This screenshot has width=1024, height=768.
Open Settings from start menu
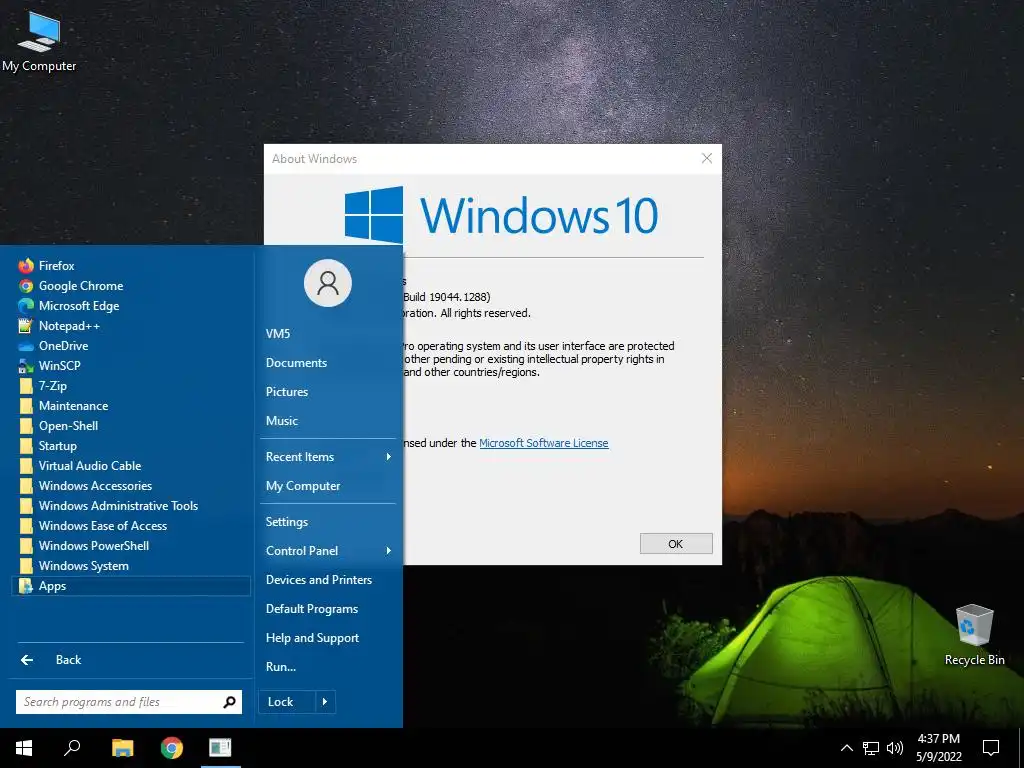(328, 522)
